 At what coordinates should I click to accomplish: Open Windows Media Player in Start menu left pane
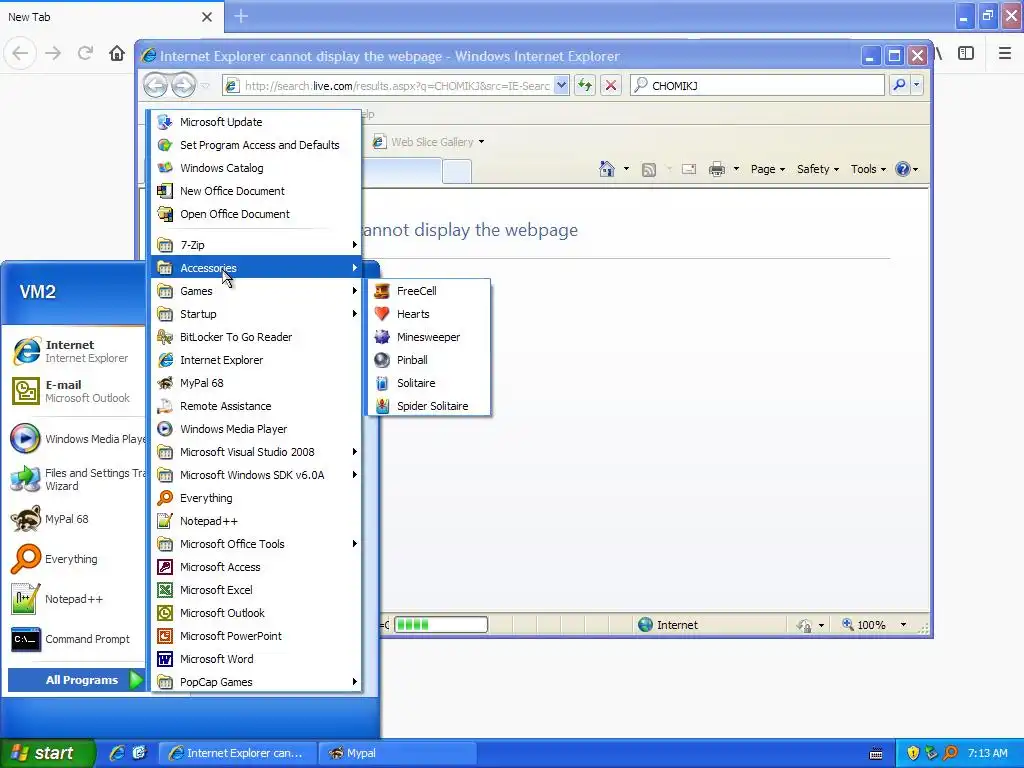75,439
